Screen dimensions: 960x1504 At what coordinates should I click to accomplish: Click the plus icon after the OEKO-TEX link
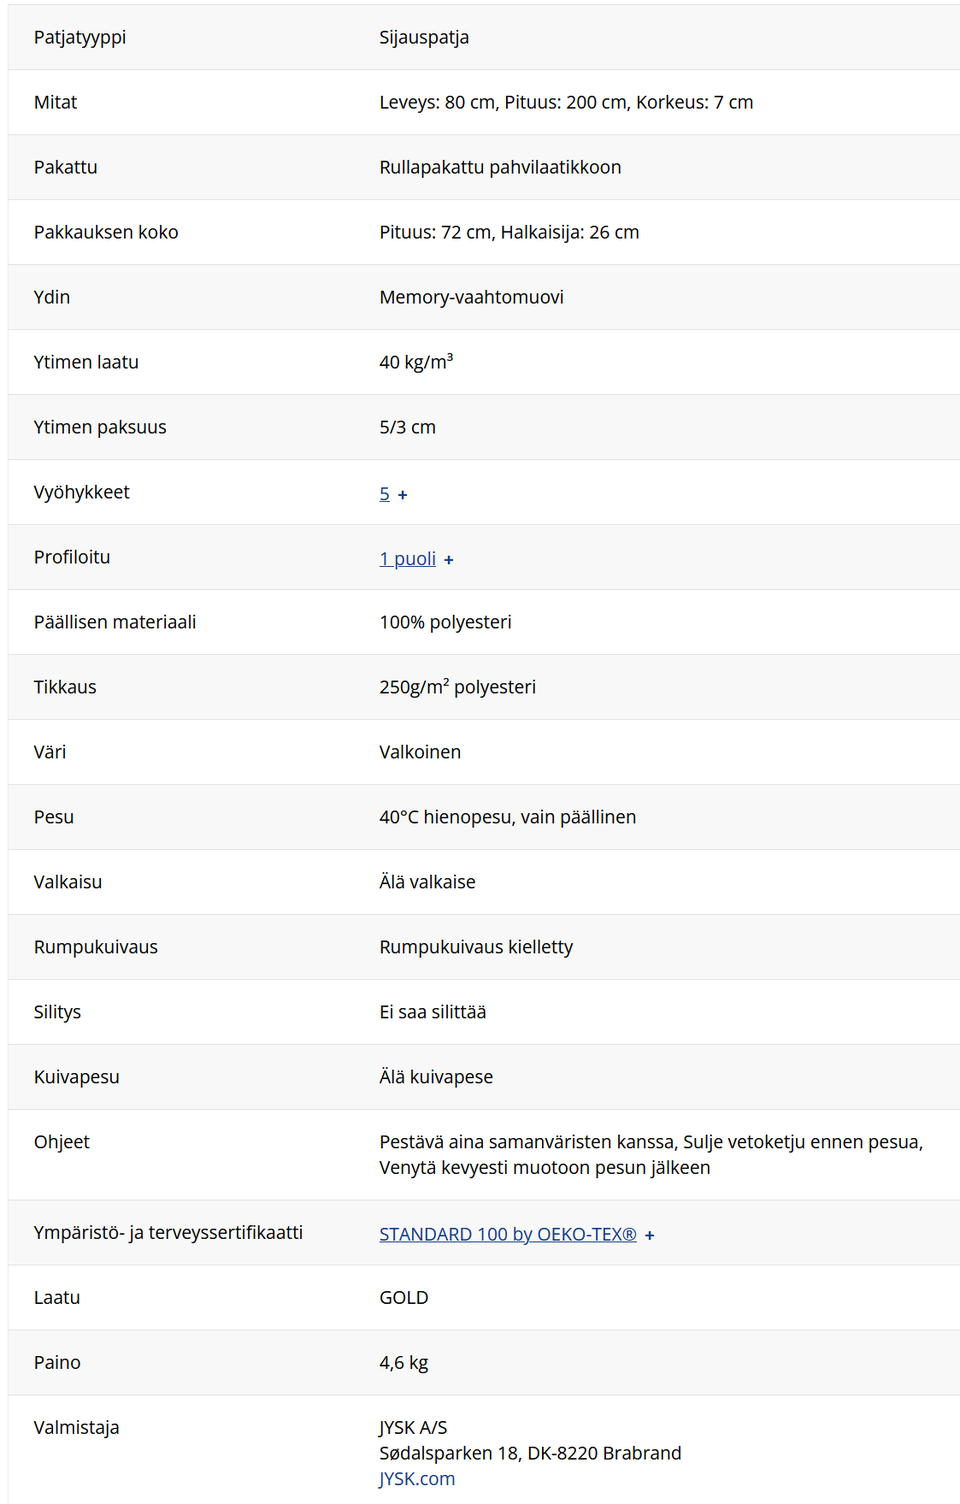pos(649,1236)
